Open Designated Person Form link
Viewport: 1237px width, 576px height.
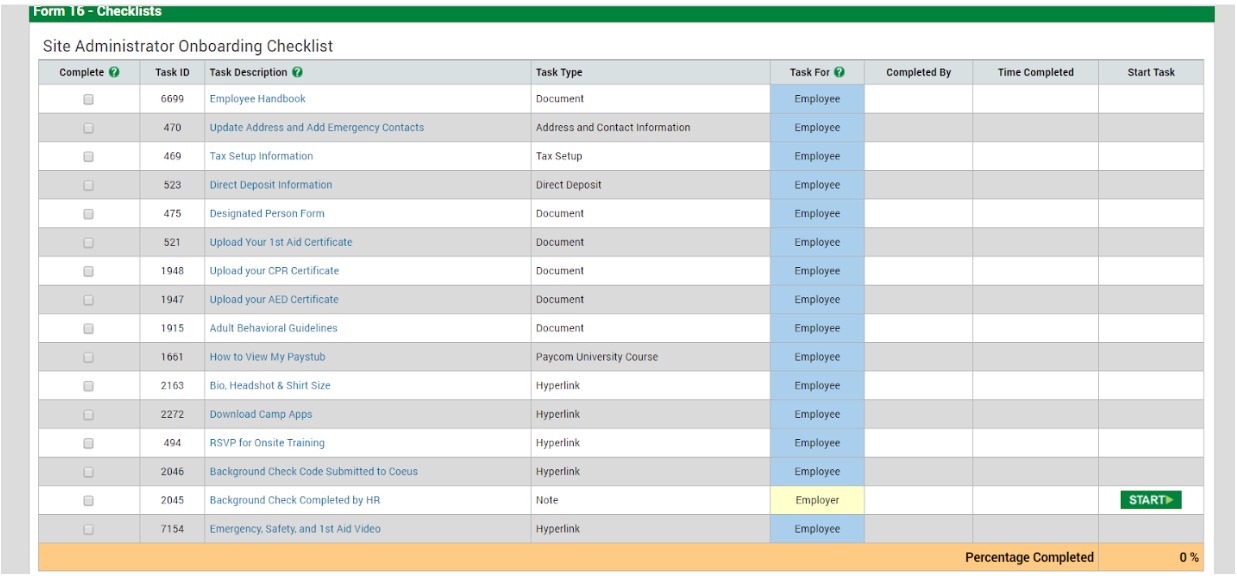(267, 214)
